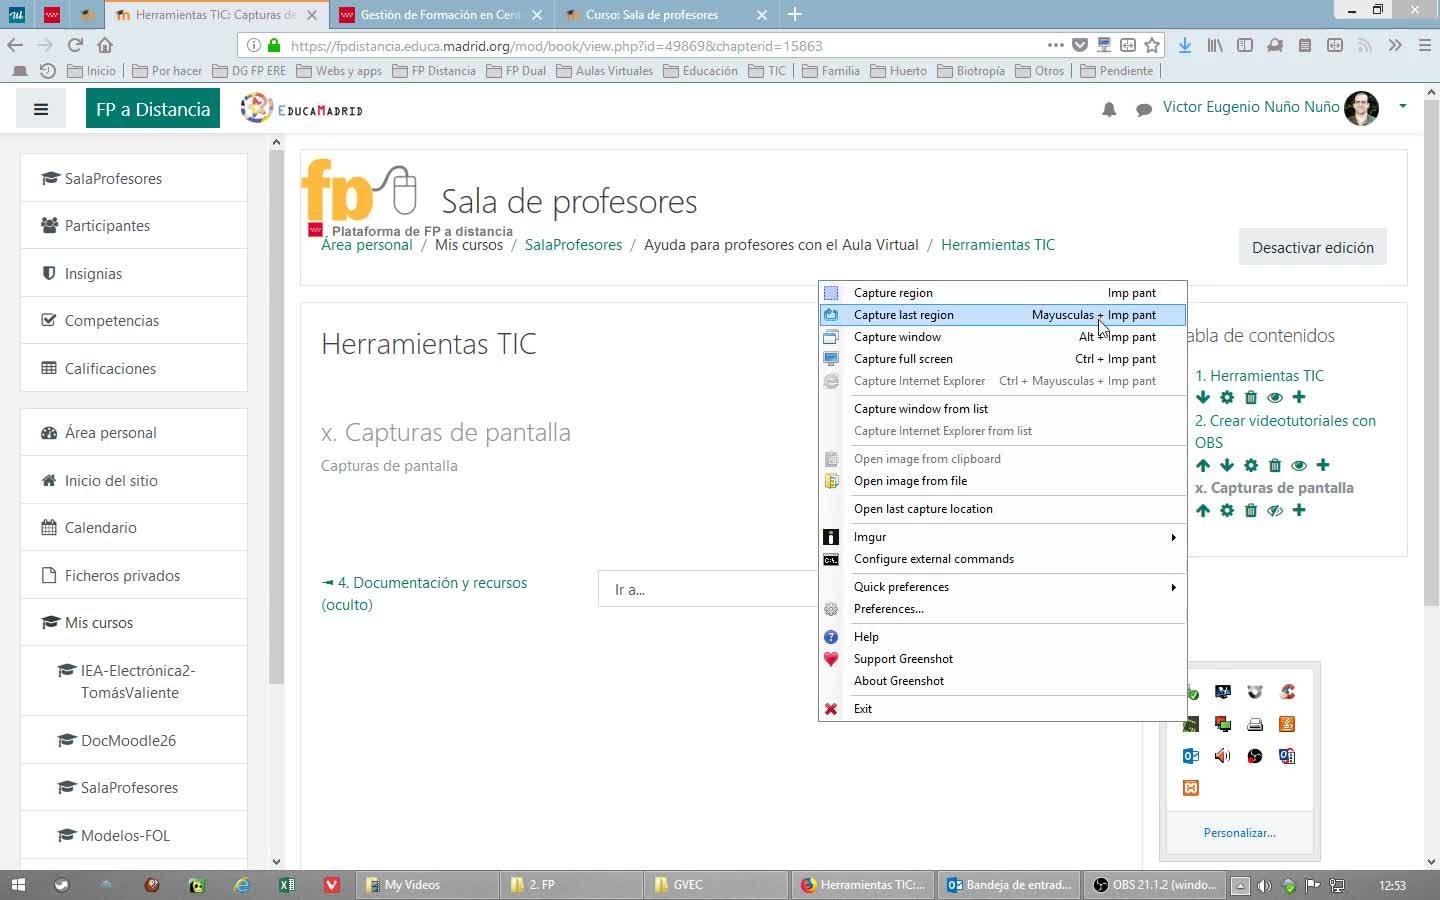Show more Firefox toolbar items chevron
Viewport: 1440px width, 900px height.
1395,45
